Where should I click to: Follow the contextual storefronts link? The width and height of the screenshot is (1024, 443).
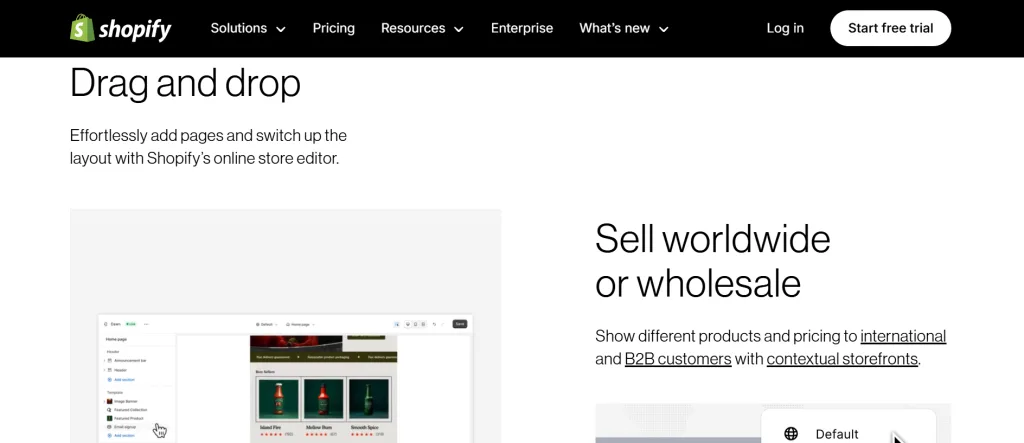[842, 359]
